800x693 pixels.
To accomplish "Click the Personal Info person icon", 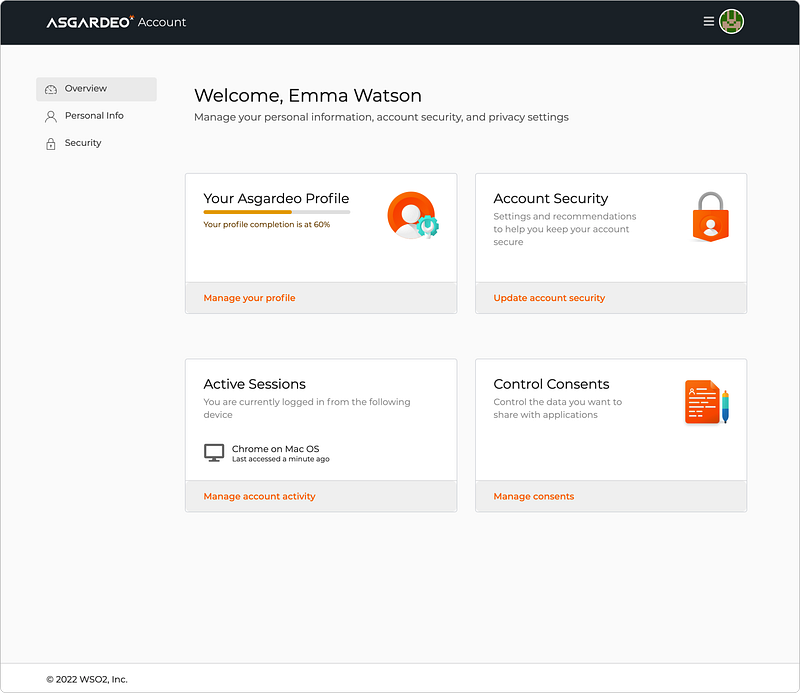I will coord(51,116).
